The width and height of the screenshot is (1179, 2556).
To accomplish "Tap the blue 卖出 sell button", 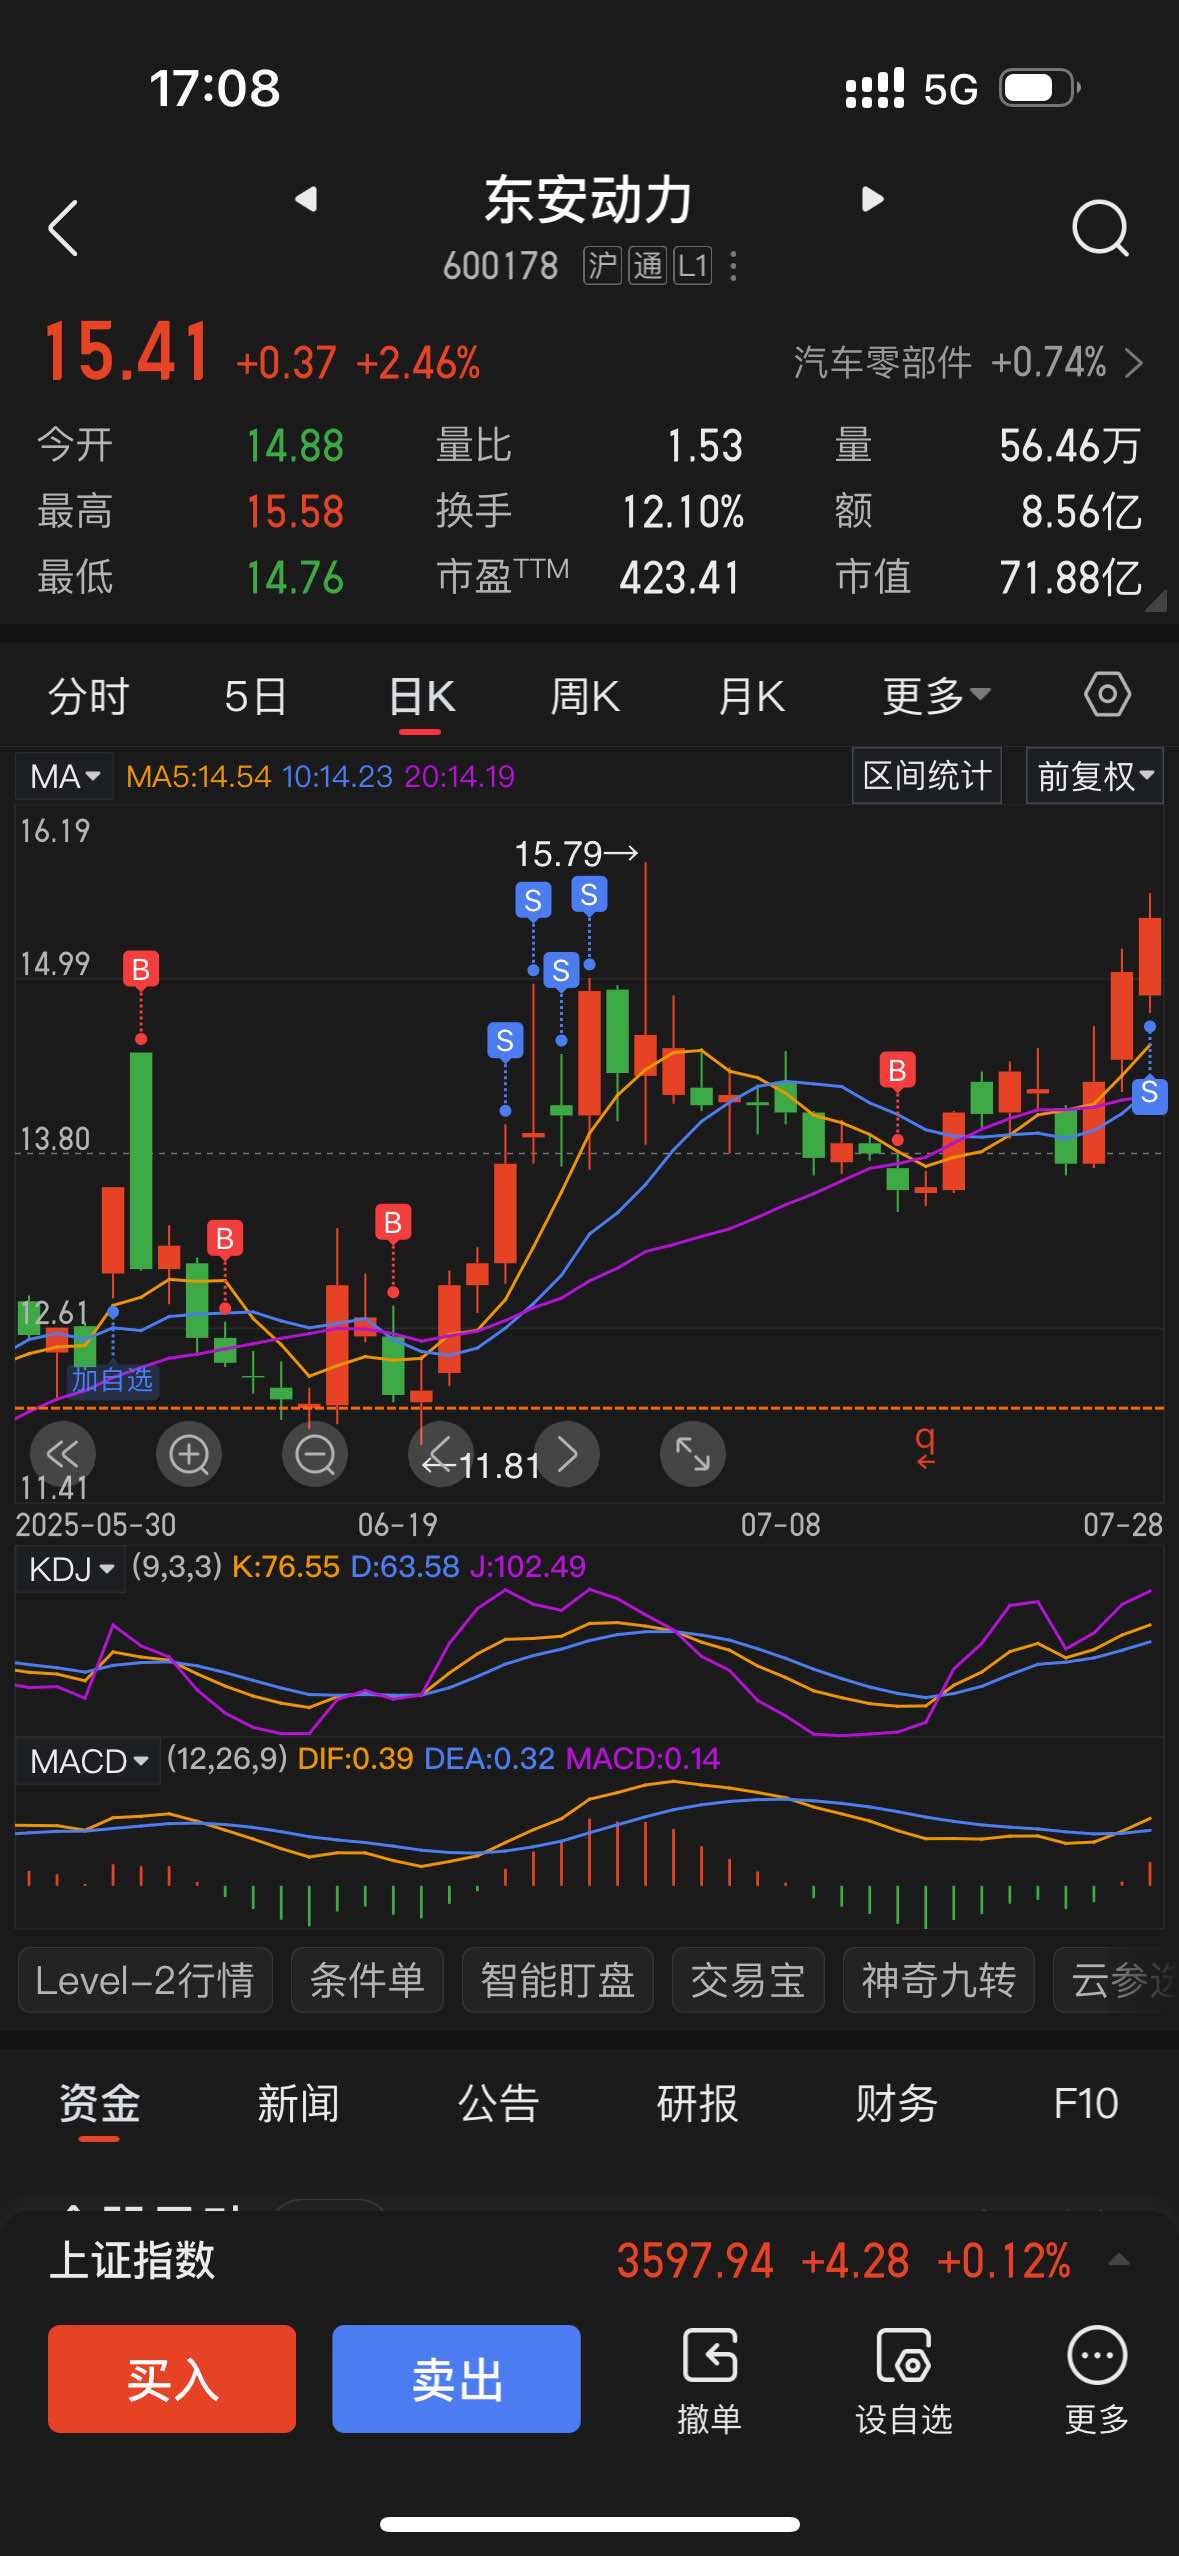I will [x=456, y=2379].
